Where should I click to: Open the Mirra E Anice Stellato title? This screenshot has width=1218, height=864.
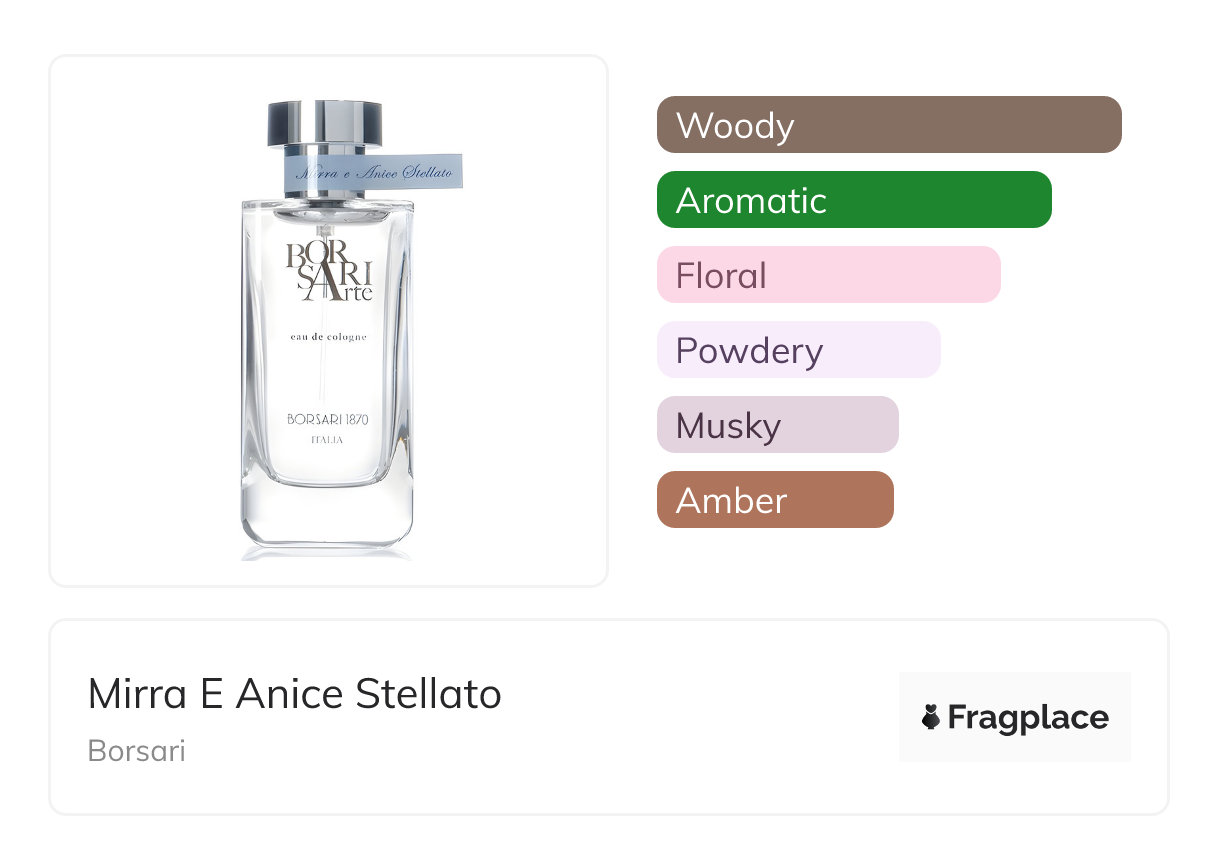(x=294, y=694)
